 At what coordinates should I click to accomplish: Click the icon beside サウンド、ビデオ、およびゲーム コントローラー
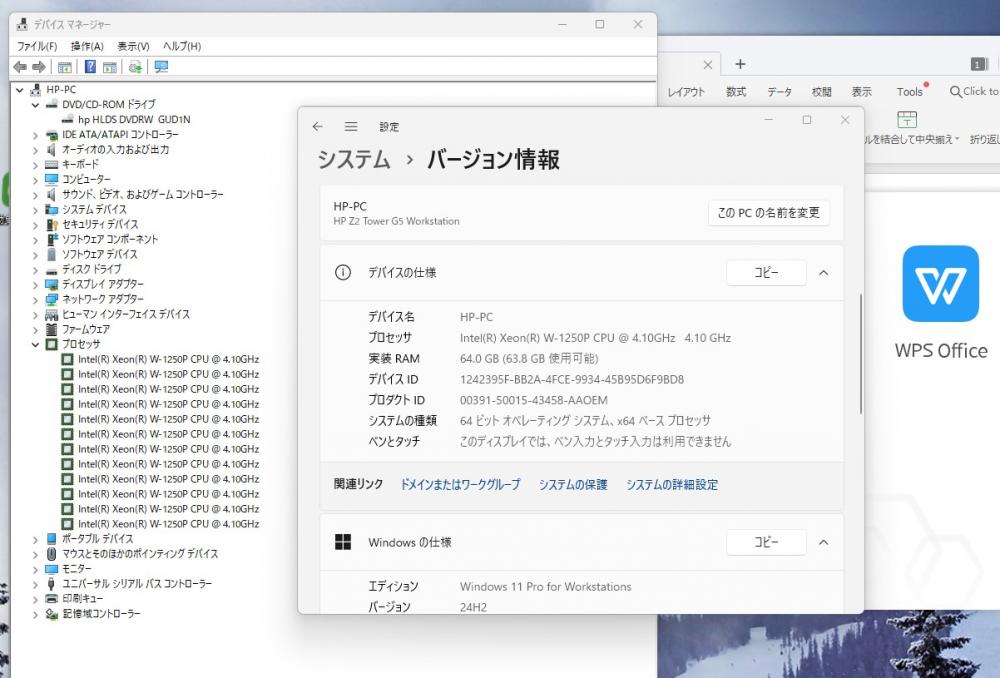pos(52,194)
